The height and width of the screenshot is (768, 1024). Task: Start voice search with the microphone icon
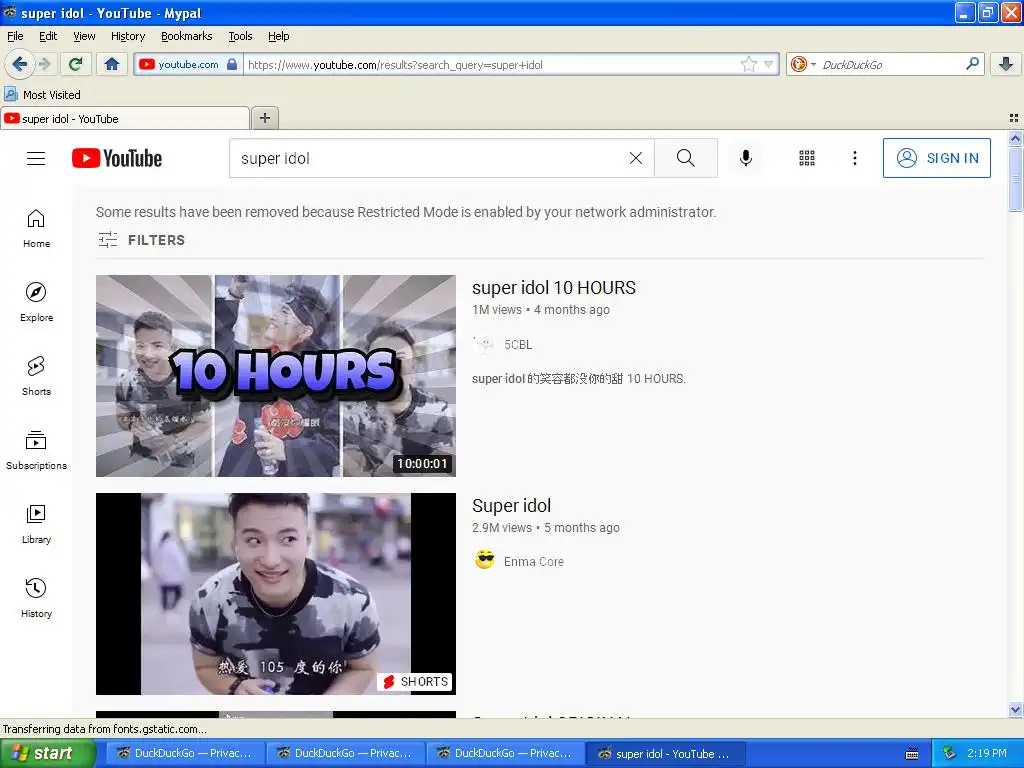click(746, 158)
